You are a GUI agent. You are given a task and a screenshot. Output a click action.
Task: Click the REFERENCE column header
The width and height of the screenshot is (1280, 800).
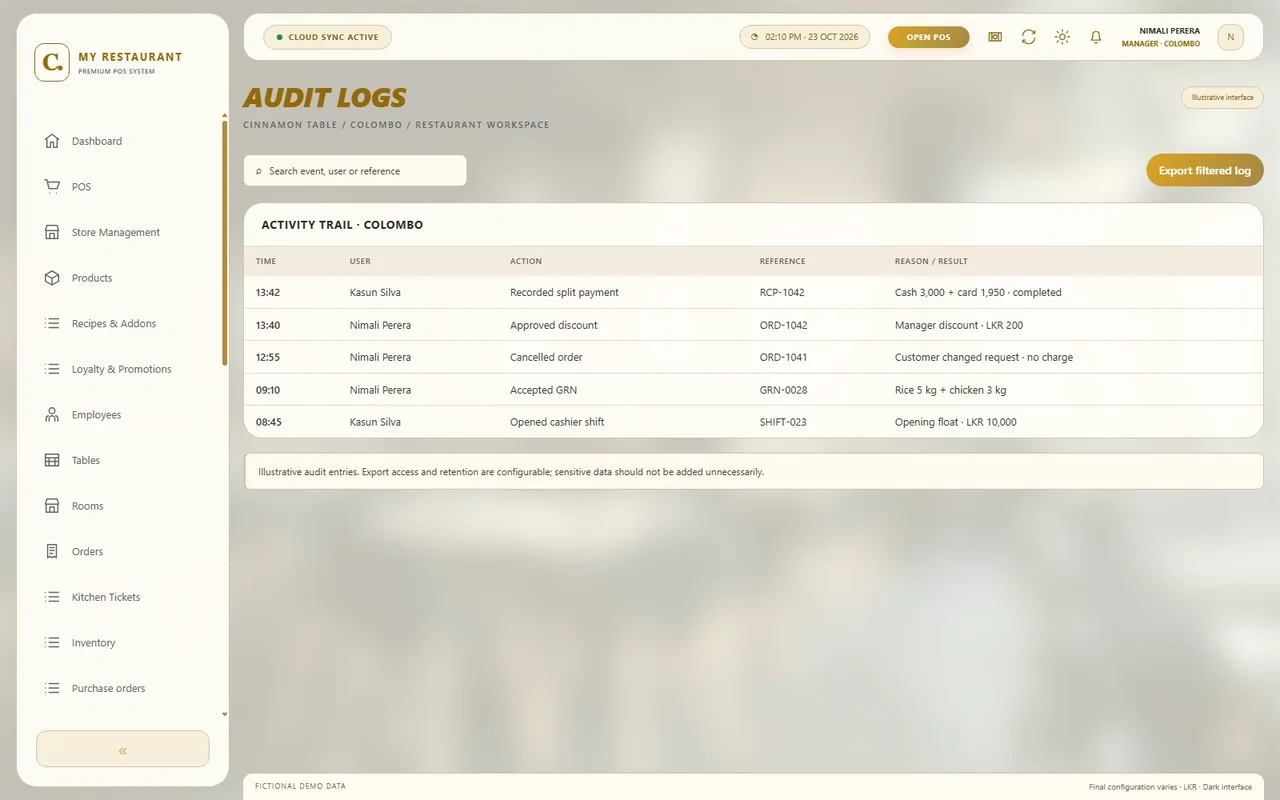tap(782, 261)
